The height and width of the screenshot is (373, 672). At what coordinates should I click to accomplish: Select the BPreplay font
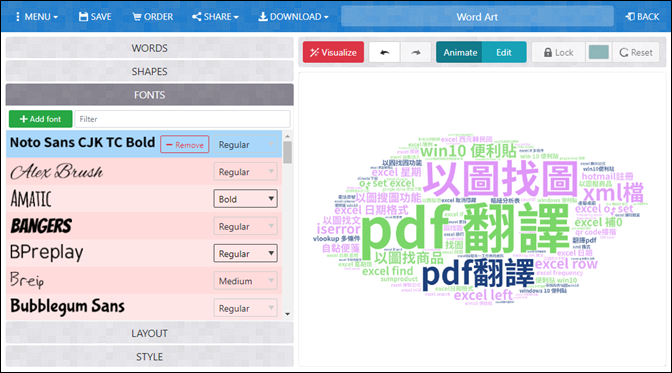coord(46,253)
